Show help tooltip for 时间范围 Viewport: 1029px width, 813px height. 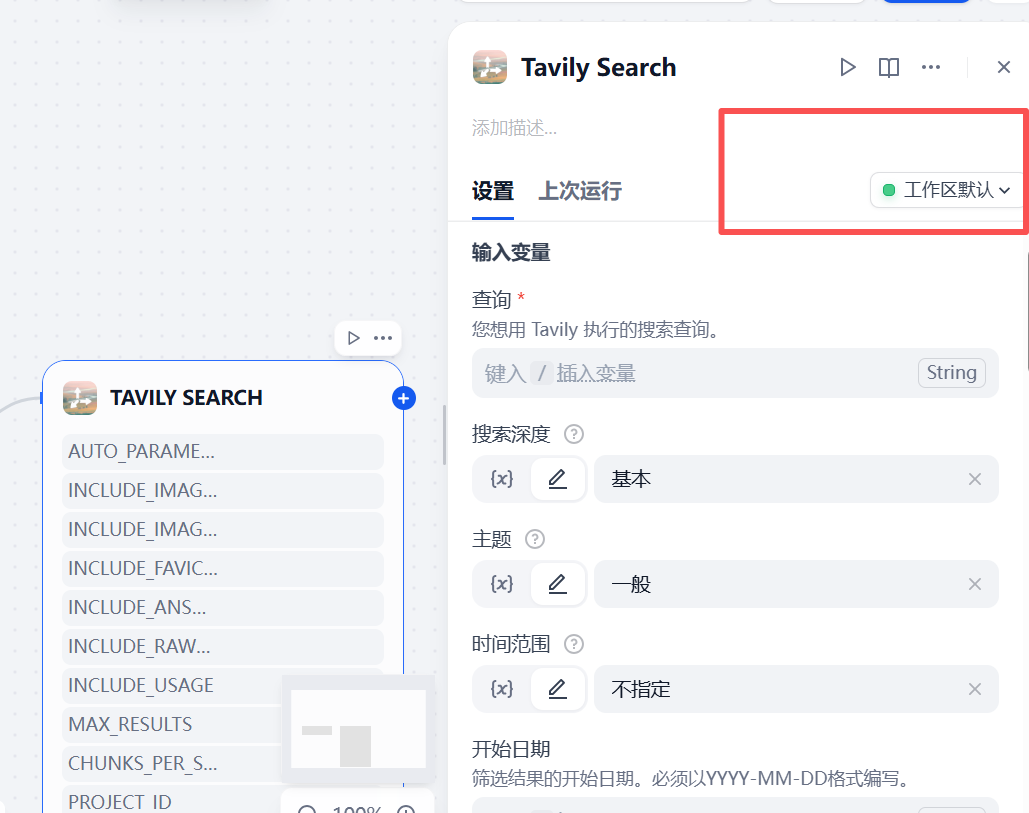point(574,644)
